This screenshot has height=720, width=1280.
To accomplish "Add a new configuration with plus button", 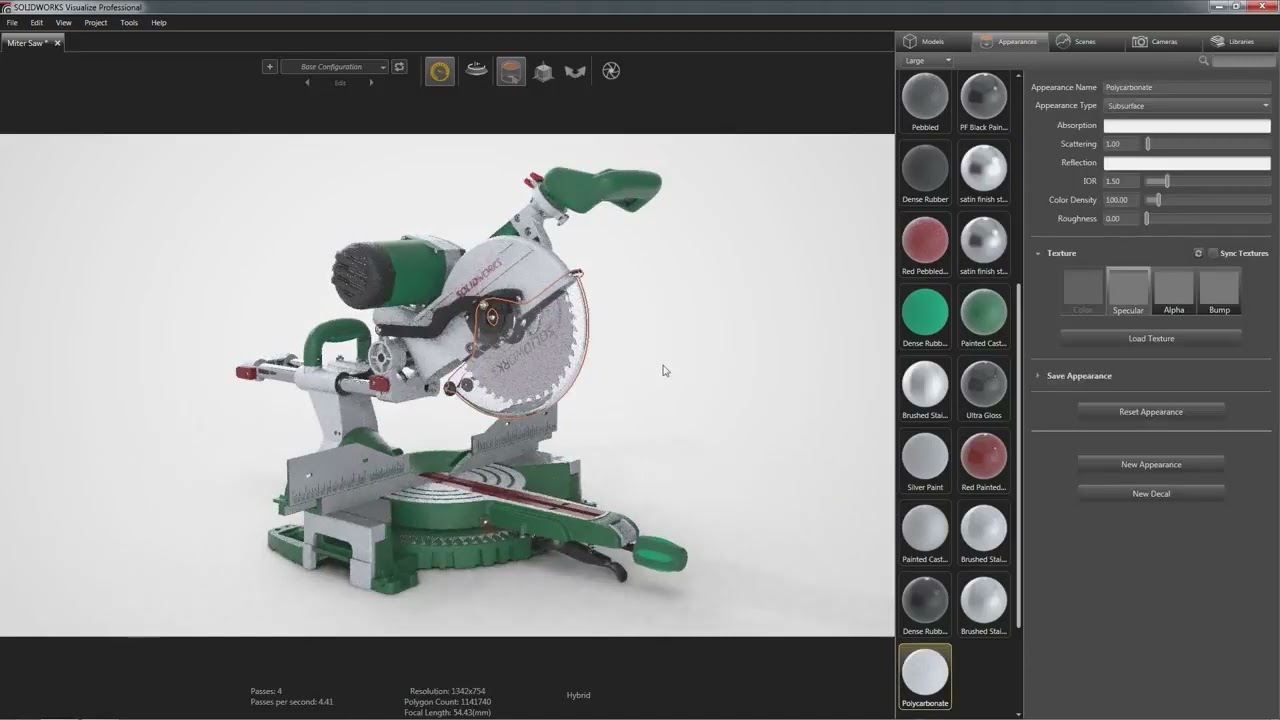I will 269,67.
